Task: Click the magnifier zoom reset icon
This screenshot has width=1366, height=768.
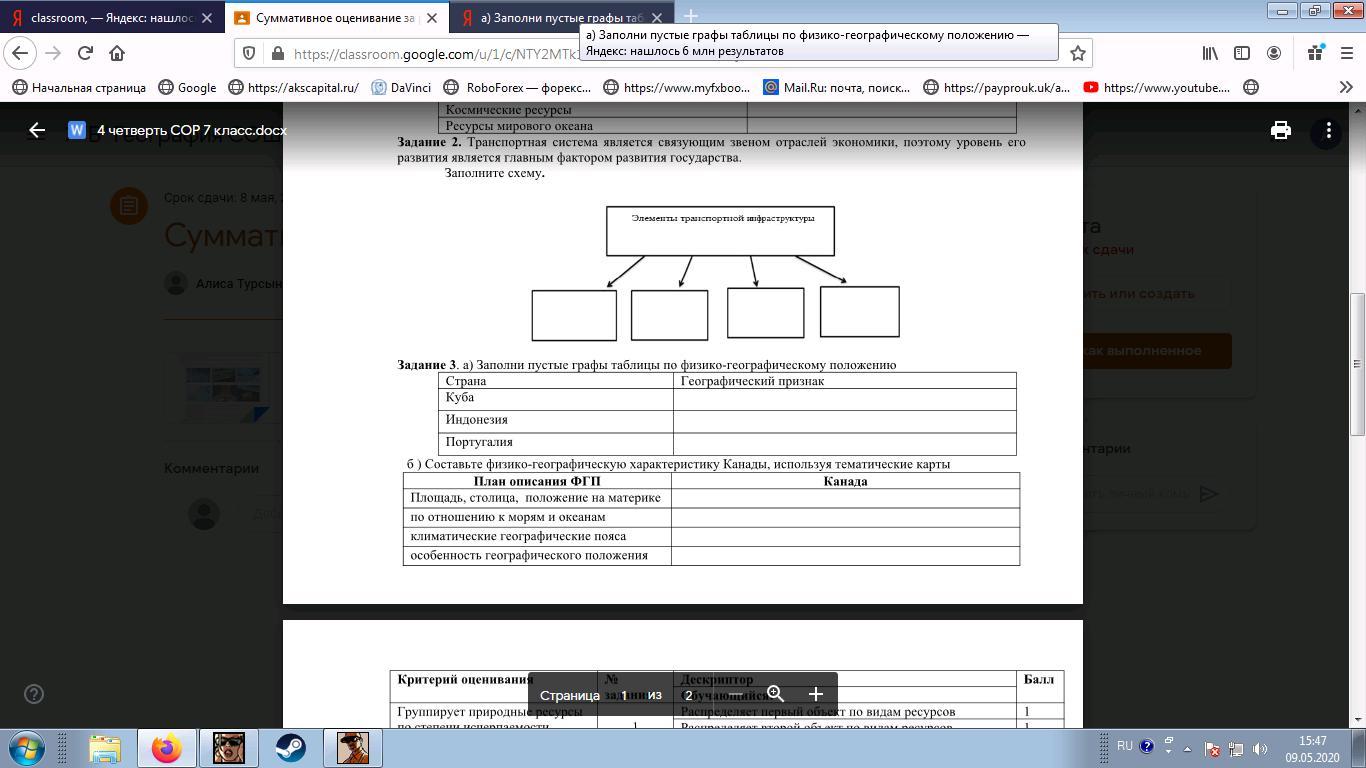Action: tap(775, 694)
